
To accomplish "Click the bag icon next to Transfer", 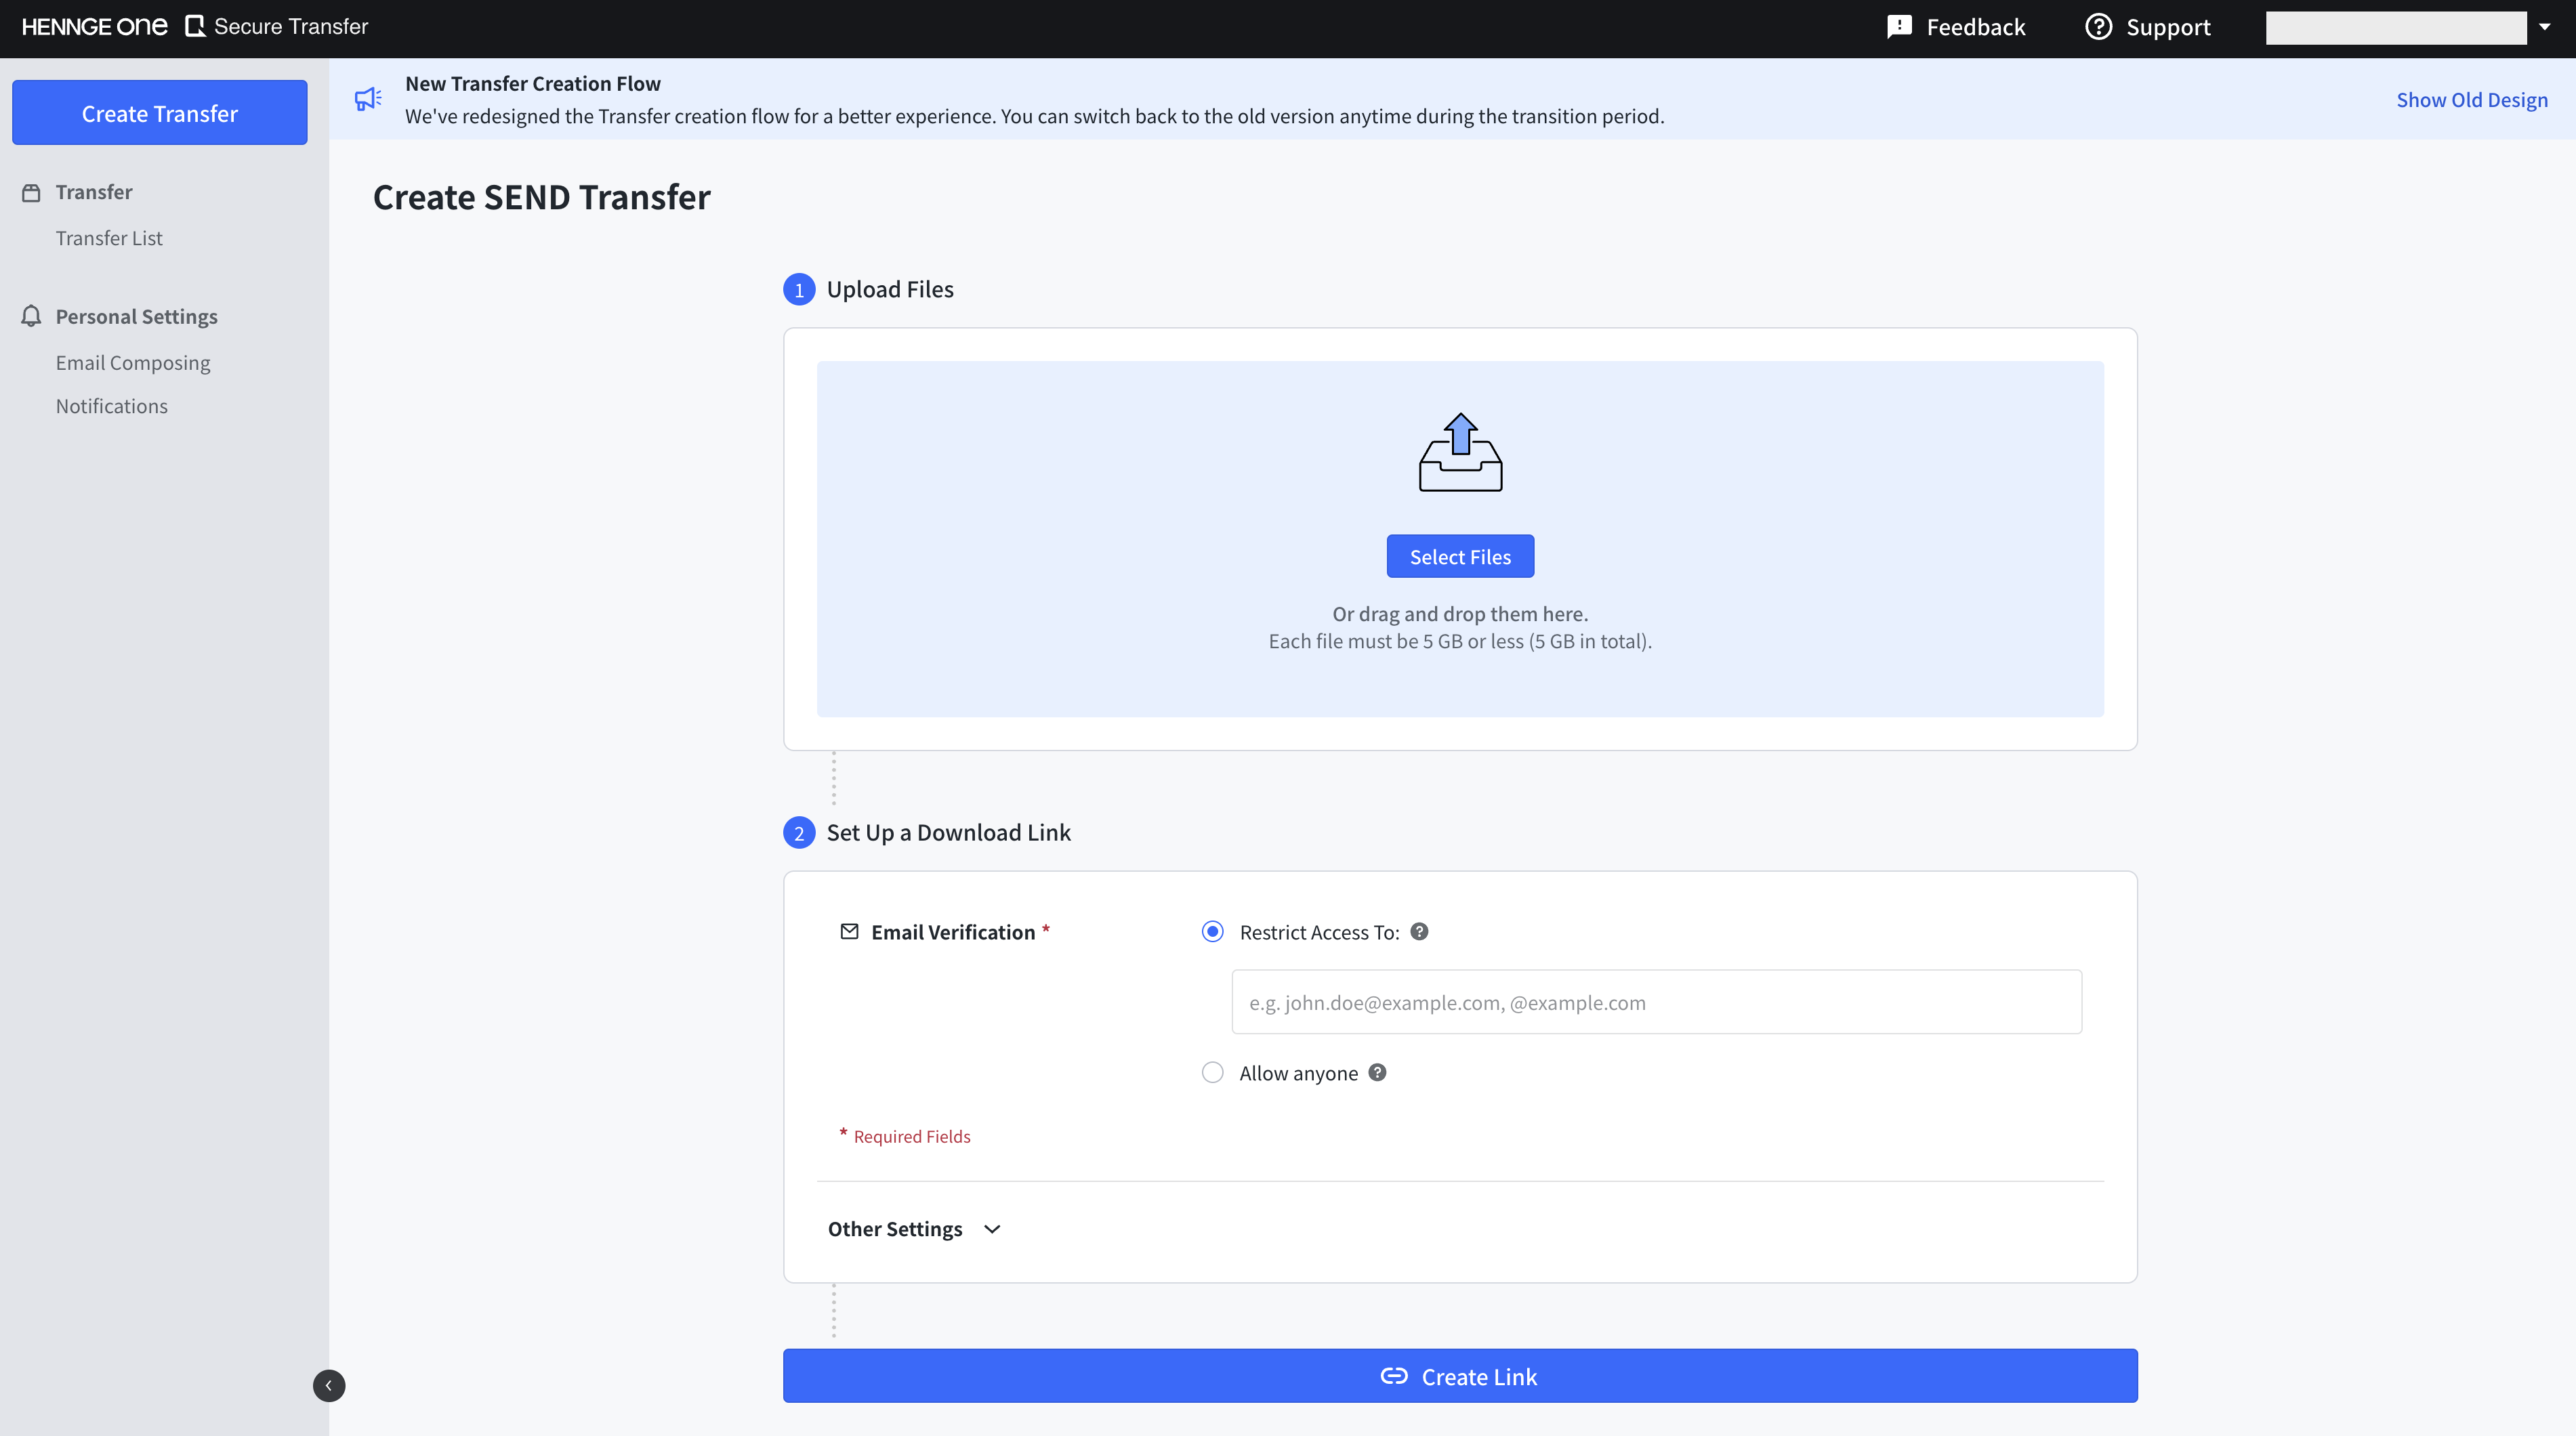I will coord(31,192).
